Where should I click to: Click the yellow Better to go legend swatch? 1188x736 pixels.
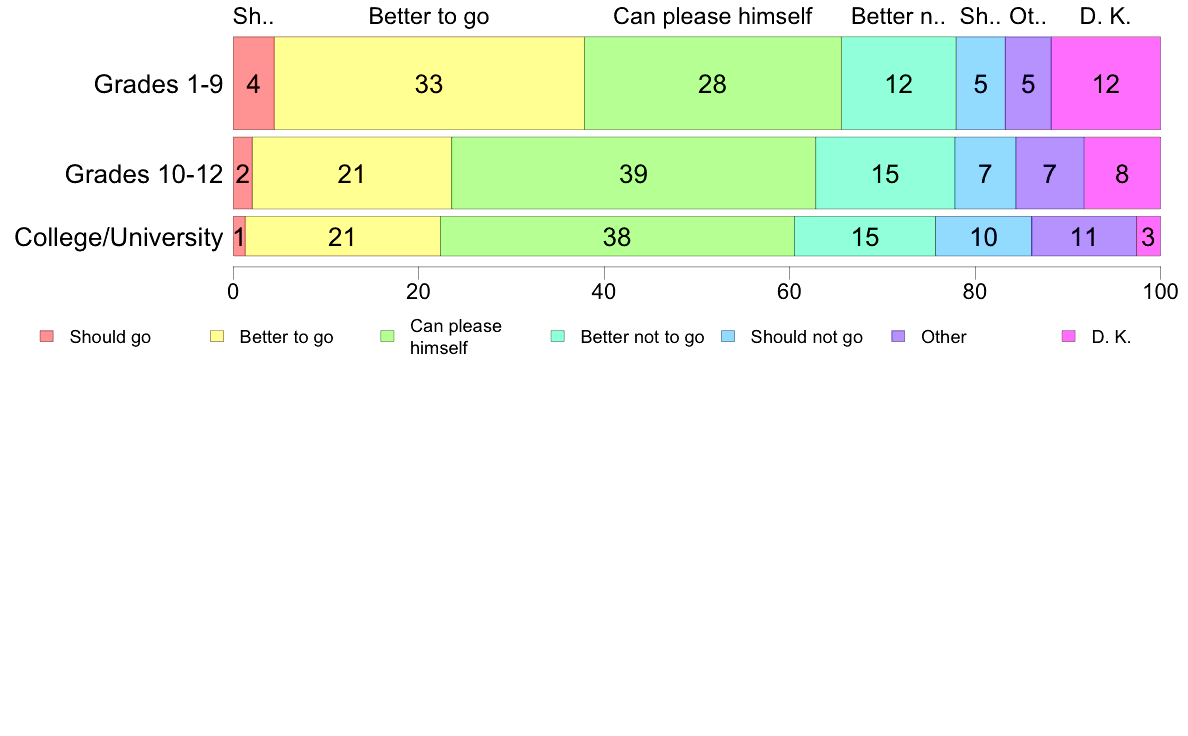click(217, 337)
